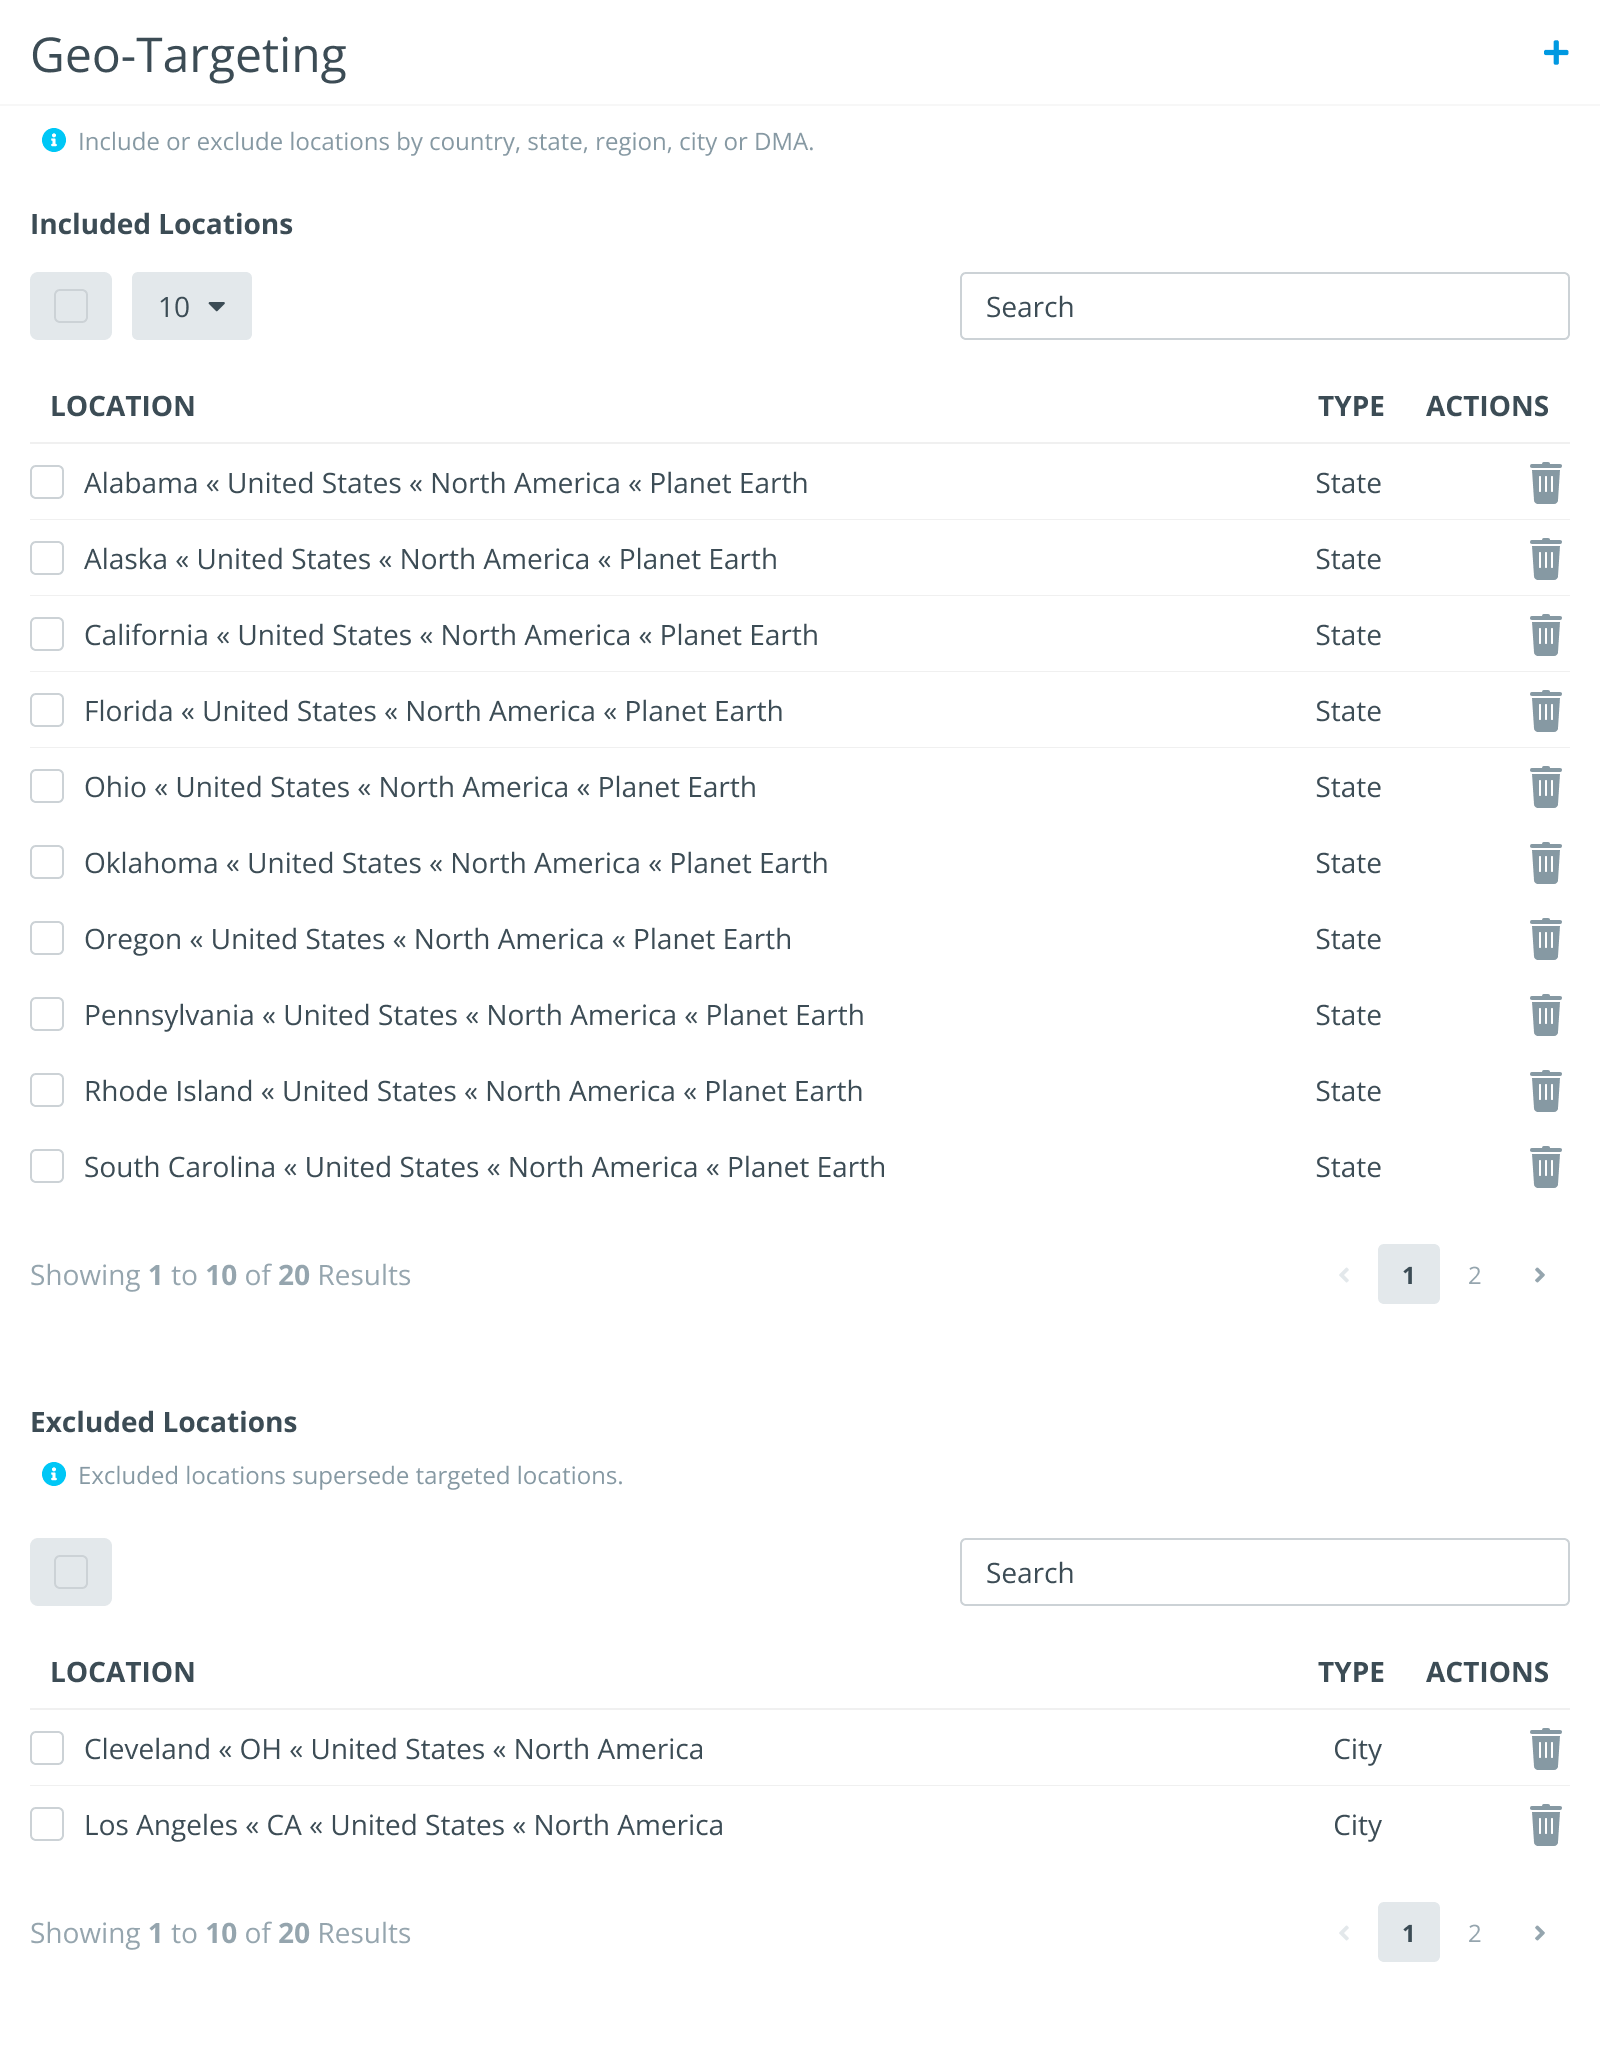Toggle select-all checkbox for Included Locations
Image resolution: width=1600 pixels, height=2062 pixels.
point(71,306)
